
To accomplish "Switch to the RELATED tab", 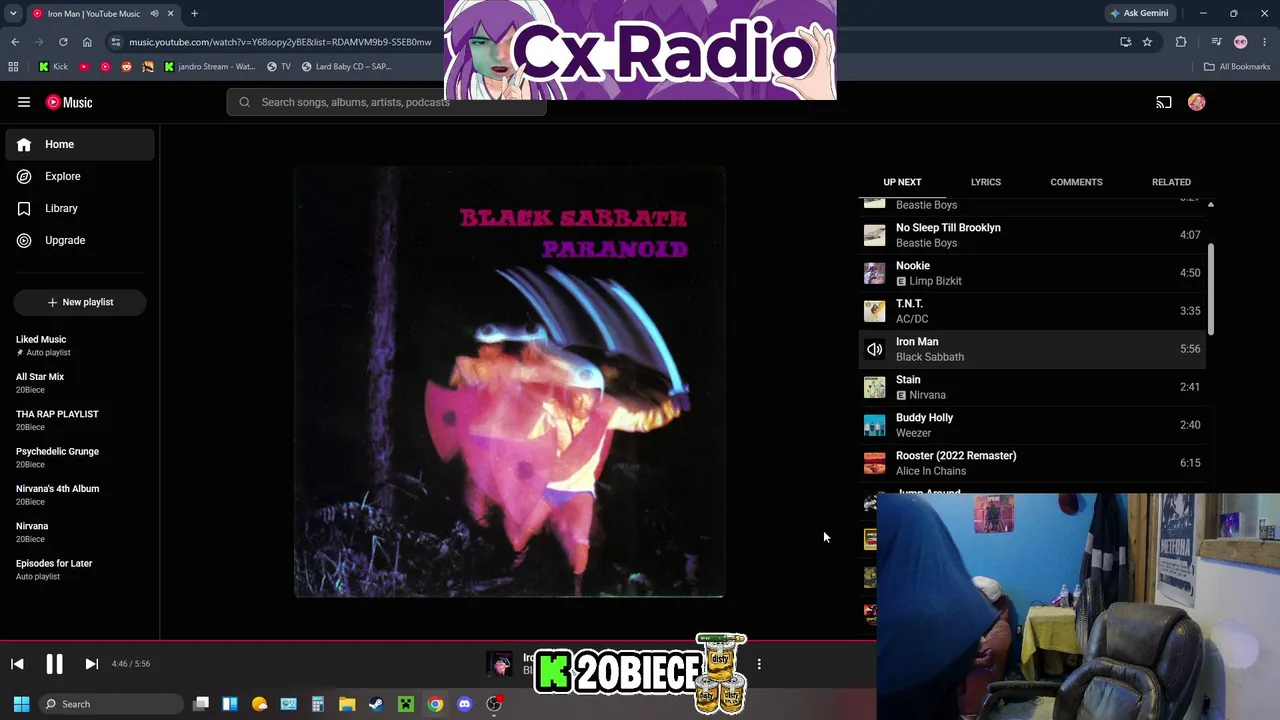I will coord(1171,182).
